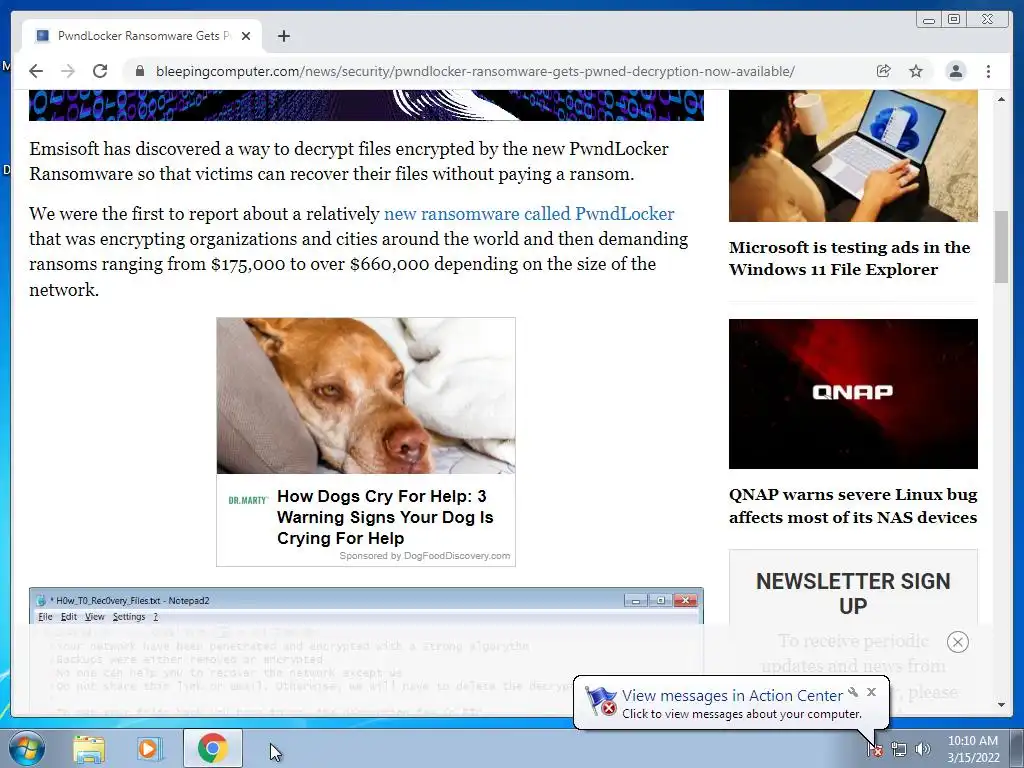The image size is (1024, 768).
Task: Click the address bar URL
Action: click(x=475, y=71)
